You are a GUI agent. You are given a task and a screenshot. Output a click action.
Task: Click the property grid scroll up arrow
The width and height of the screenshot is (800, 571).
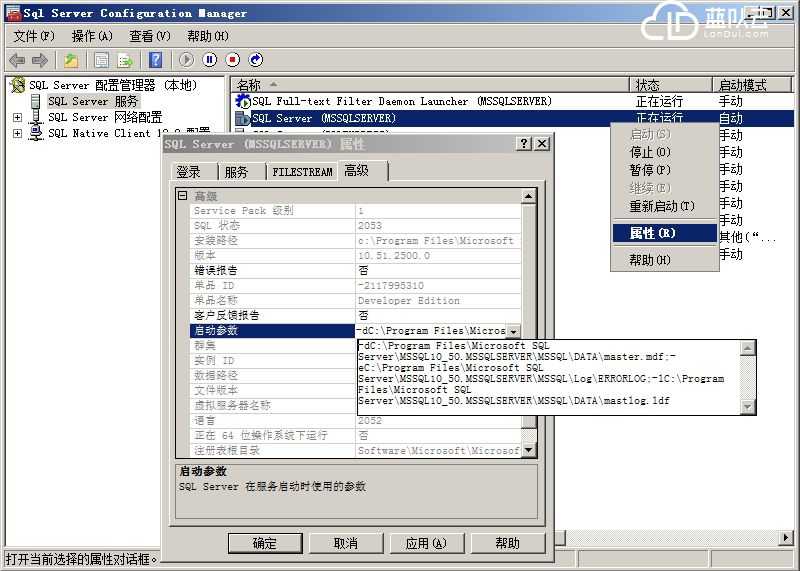pos(529,196)
